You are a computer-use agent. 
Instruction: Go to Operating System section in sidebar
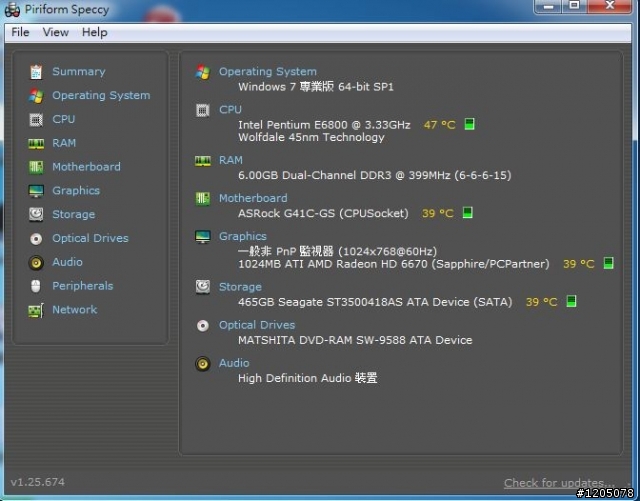point(101,96)
